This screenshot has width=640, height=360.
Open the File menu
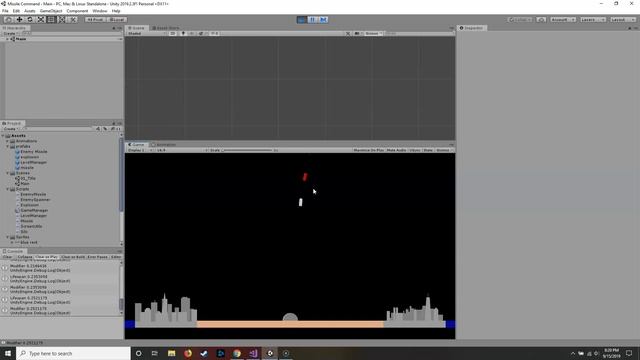[x=5, y=11]
